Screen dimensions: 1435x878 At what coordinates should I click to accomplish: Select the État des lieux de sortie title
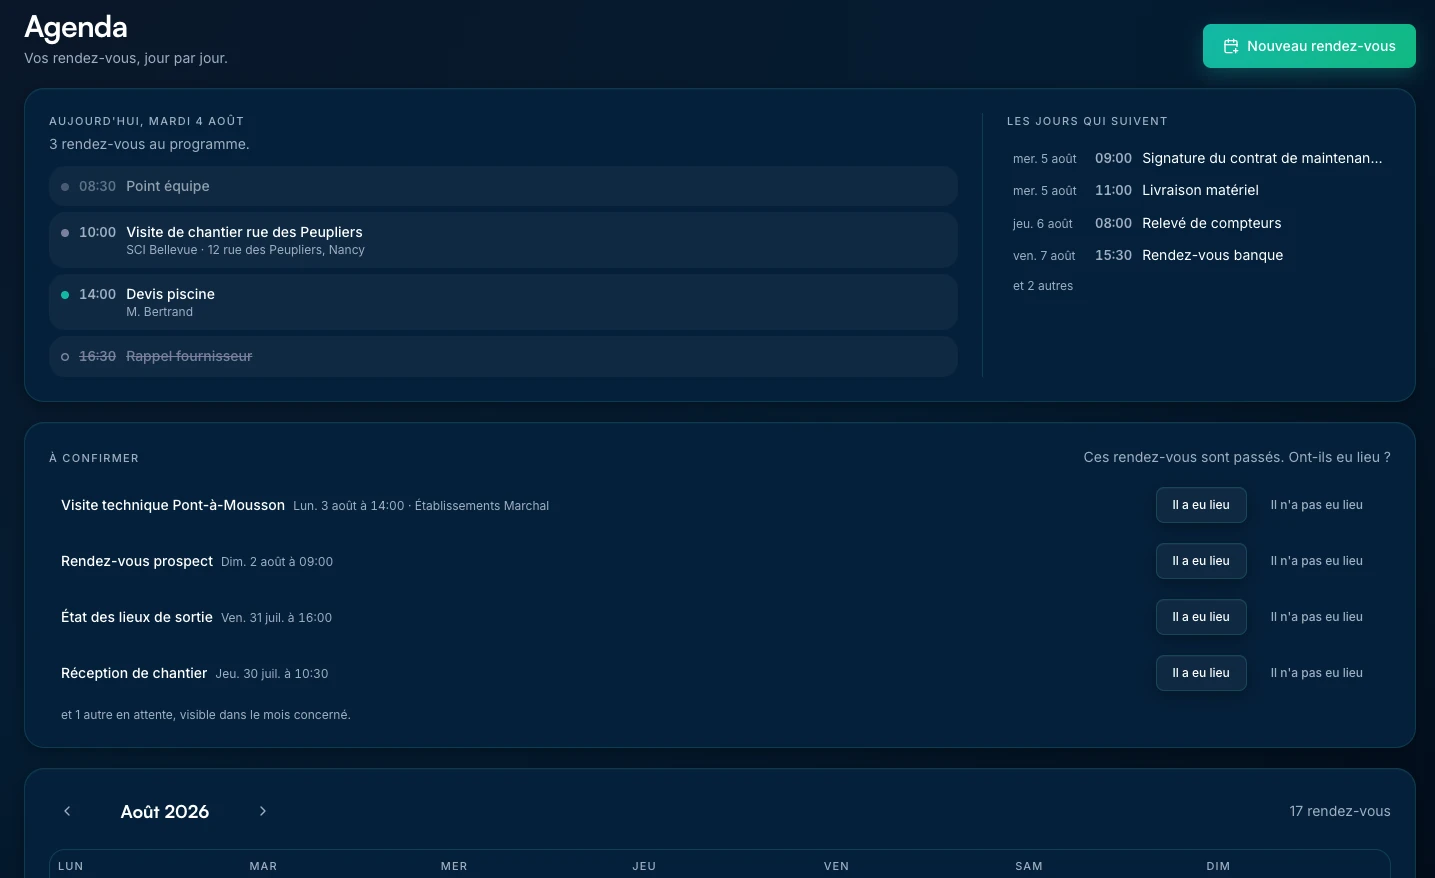click(x=137, y=617)
